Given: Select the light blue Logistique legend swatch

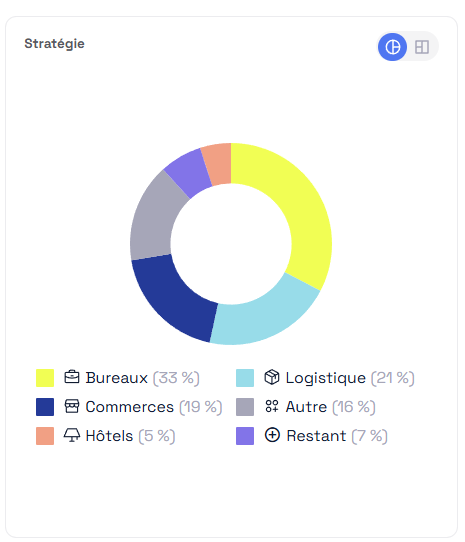Looking at the screenshot, I should (245, 378).
